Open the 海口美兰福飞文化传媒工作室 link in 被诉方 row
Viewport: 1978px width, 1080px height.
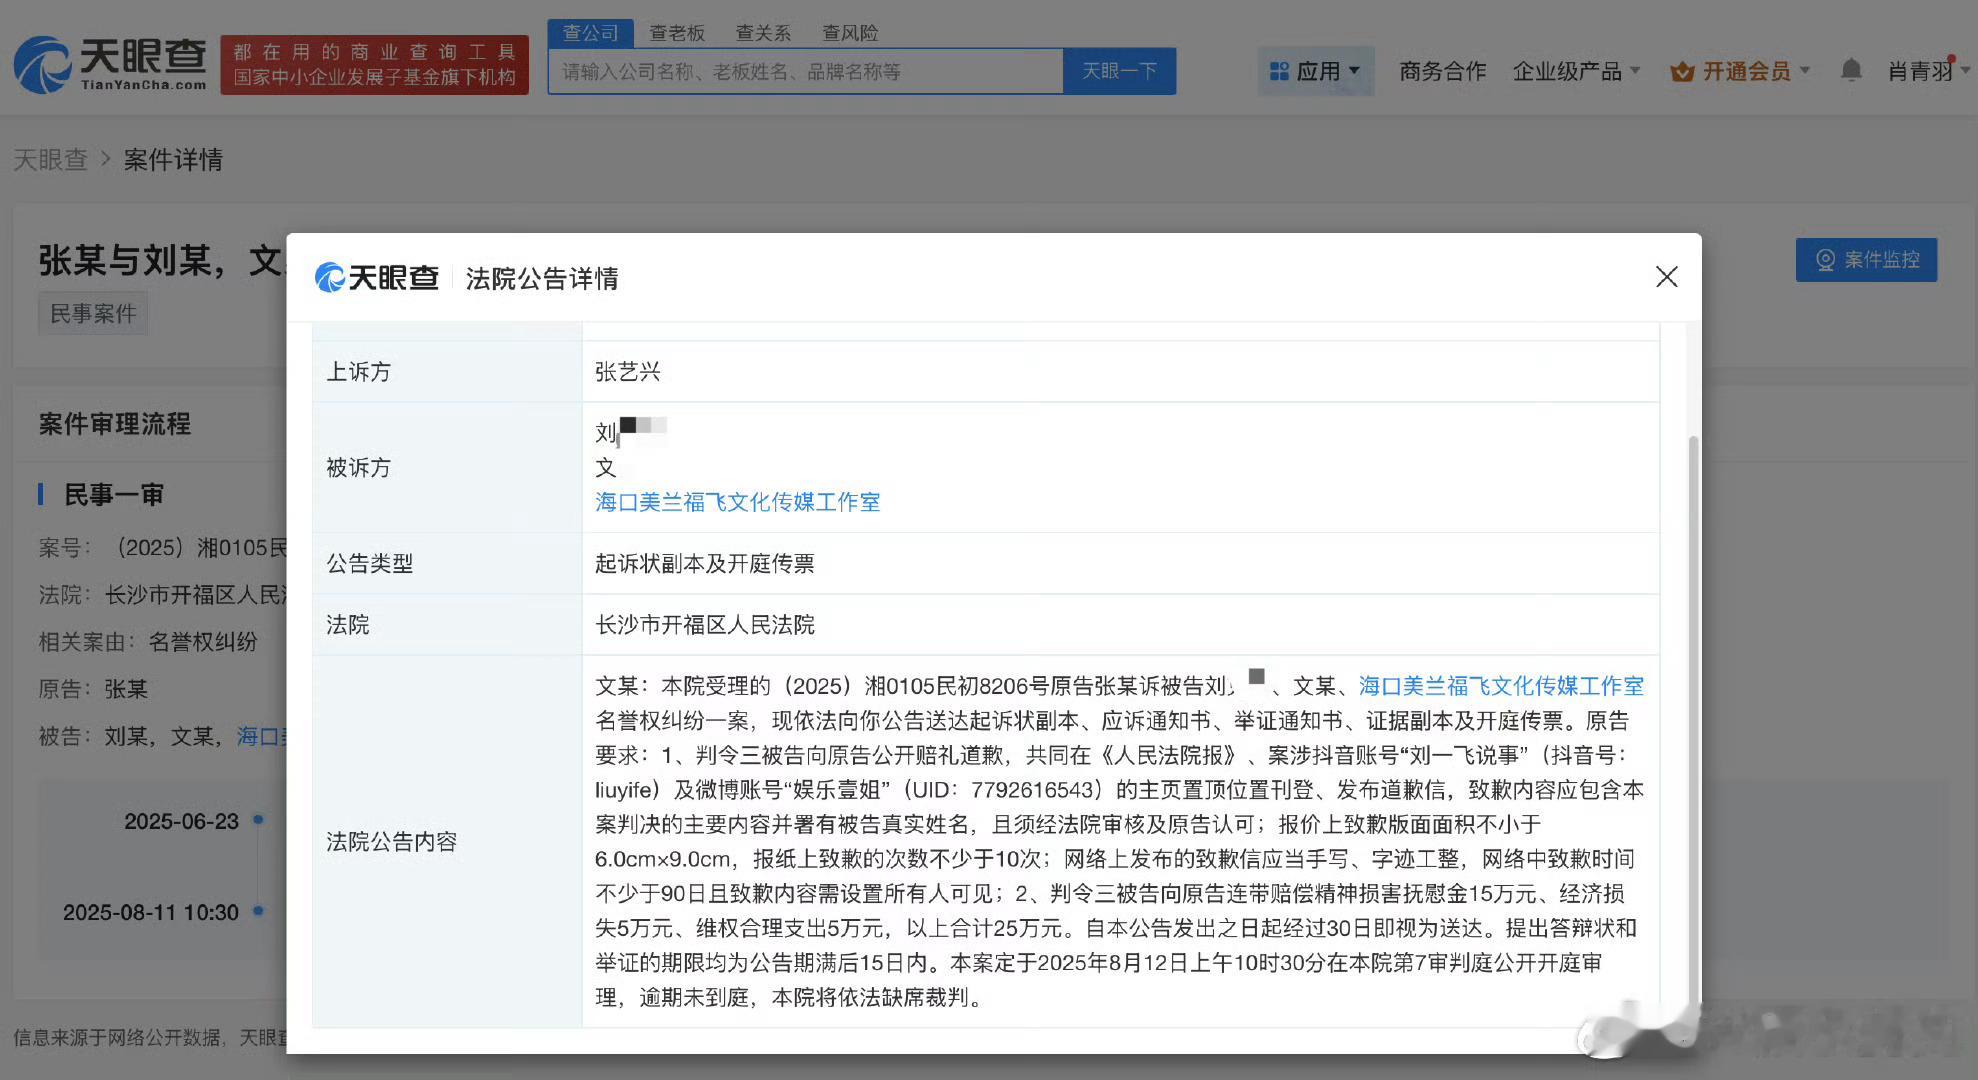tap(737, 502)
